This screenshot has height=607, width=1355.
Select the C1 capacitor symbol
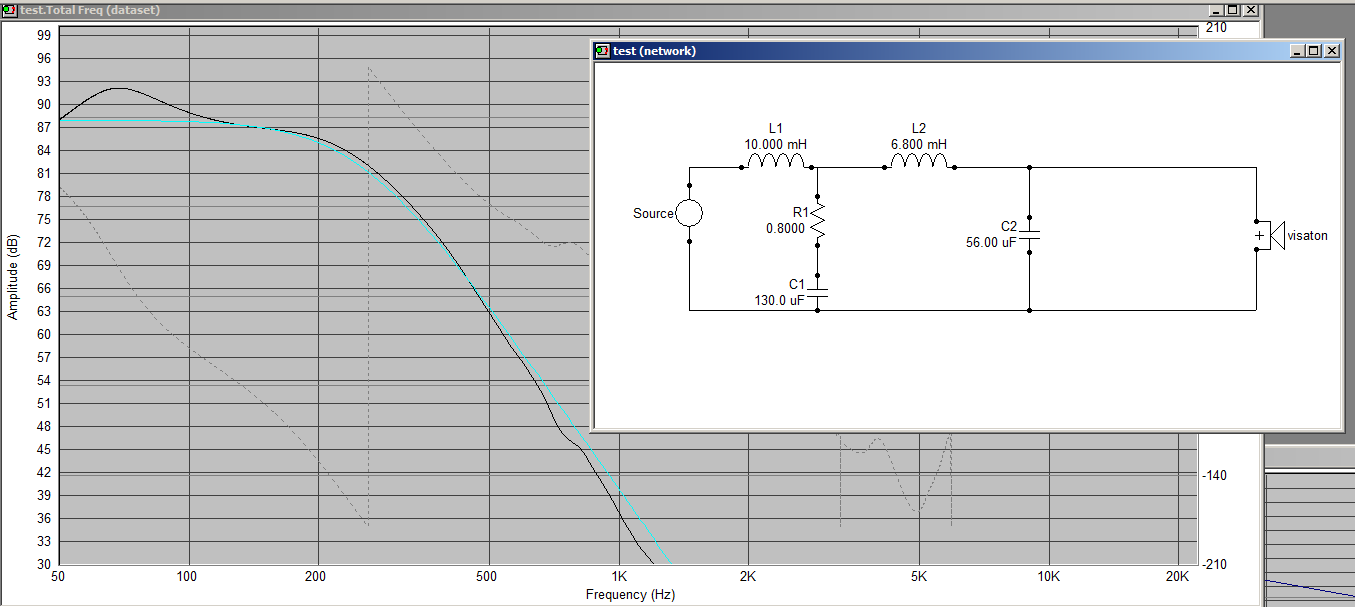[817, 293]
